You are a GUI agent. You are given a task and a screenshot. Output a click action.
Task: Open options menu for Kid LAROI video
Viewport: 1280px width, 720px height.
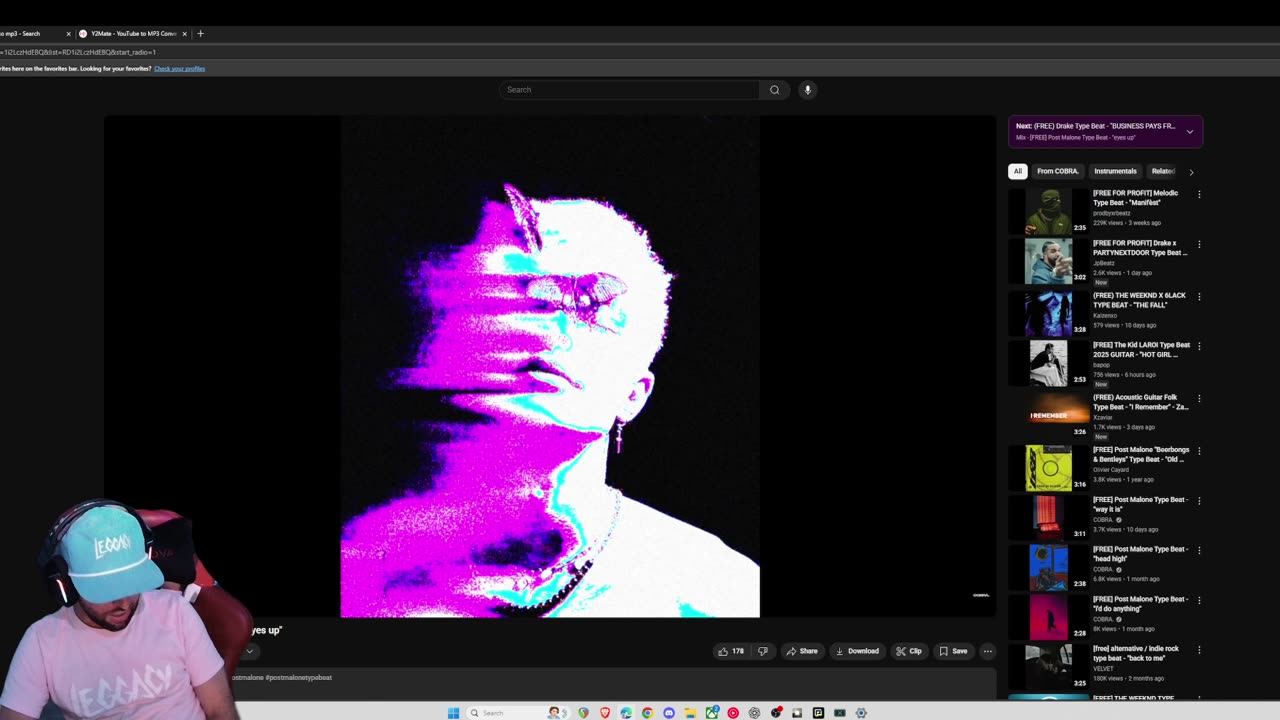pos(1199,346)
